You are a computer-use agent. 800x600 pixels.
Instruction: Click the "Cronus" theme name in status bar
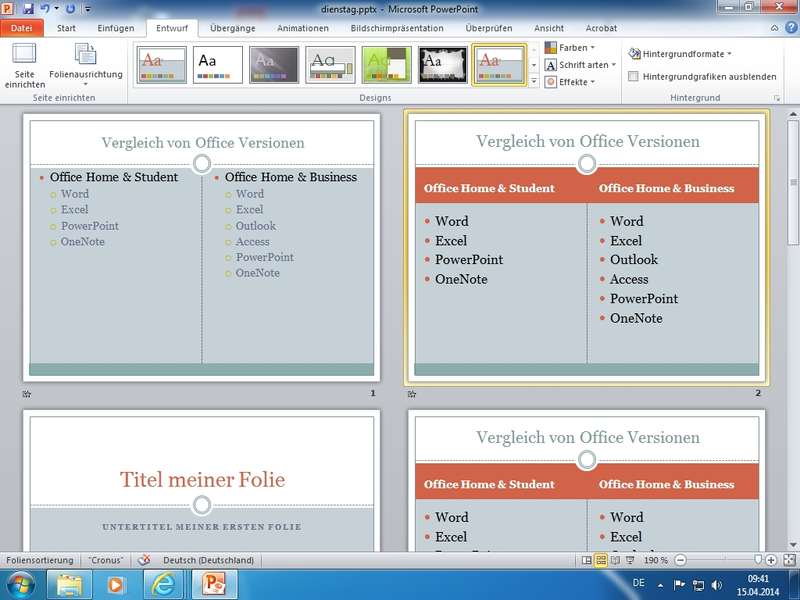point(106,560)
